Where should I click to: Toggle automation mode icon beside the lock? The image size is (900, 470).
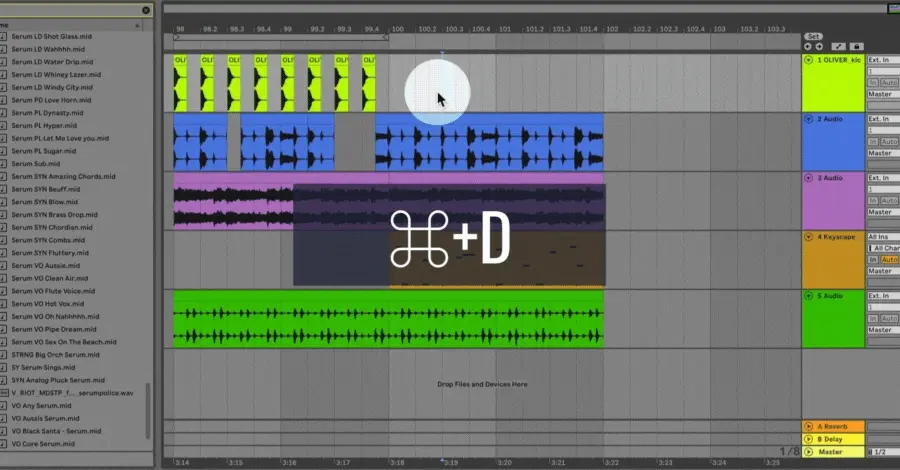pos(838,46)
